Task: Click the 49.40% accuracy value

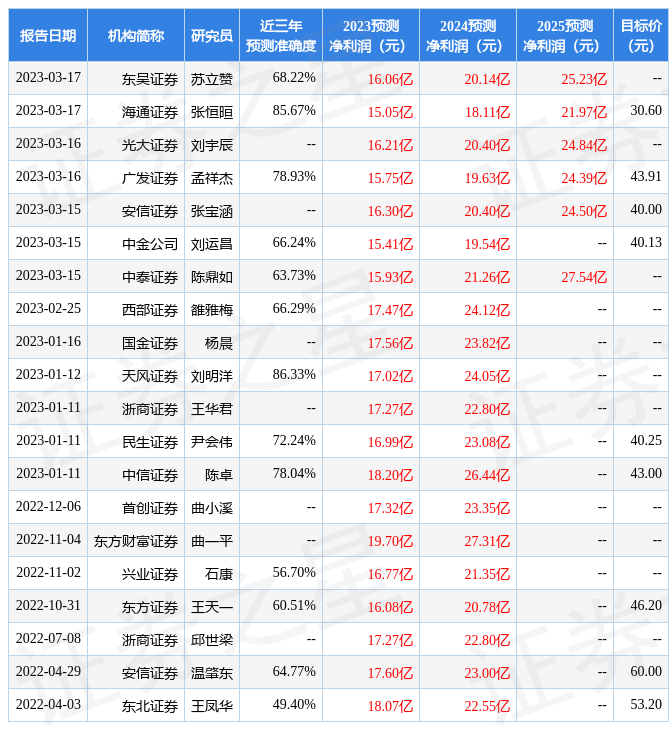Action: pyautogui.click(x=294, y=704)
